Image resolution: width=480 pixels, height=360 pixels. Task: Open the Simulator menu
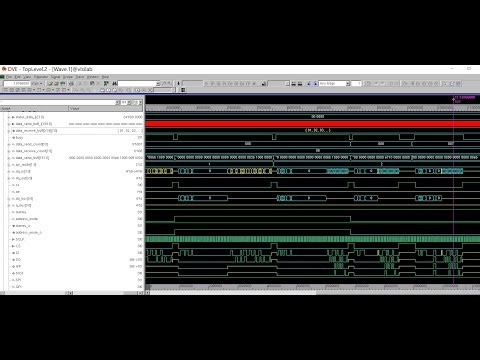[41, 77]
